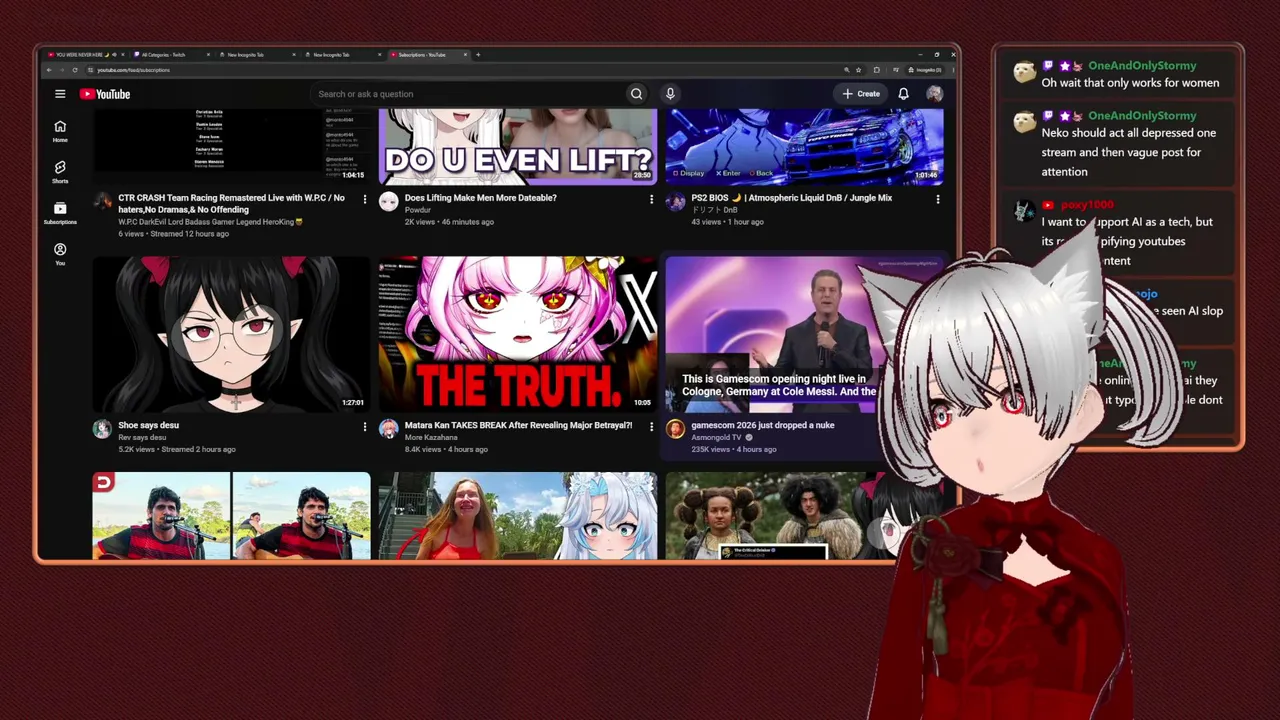
Task: Switch to YOU WERE NEVER HERE tab
Action: (84, 55)
